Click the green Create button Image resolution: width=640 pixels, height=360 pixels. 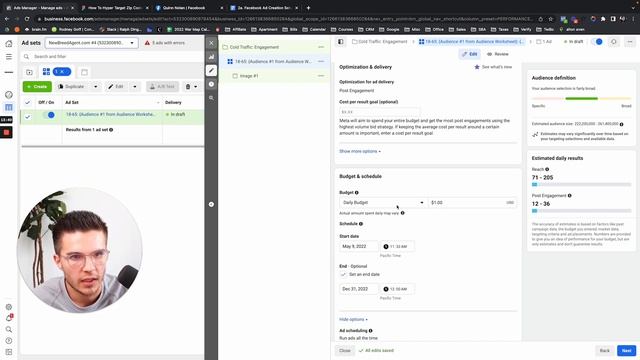pyautogui.click(x=37, y=87)
